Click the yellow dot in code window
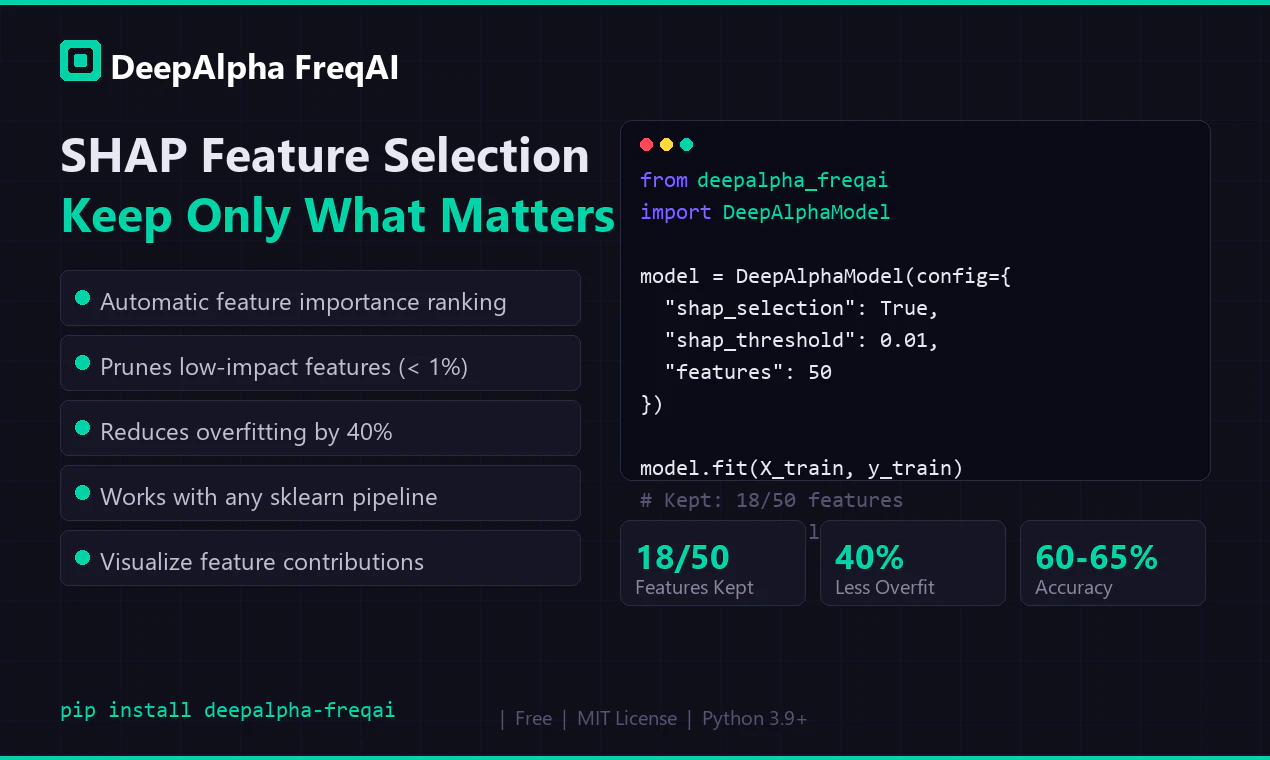Viewport: 1270px width, 760px height. point(667,145)
